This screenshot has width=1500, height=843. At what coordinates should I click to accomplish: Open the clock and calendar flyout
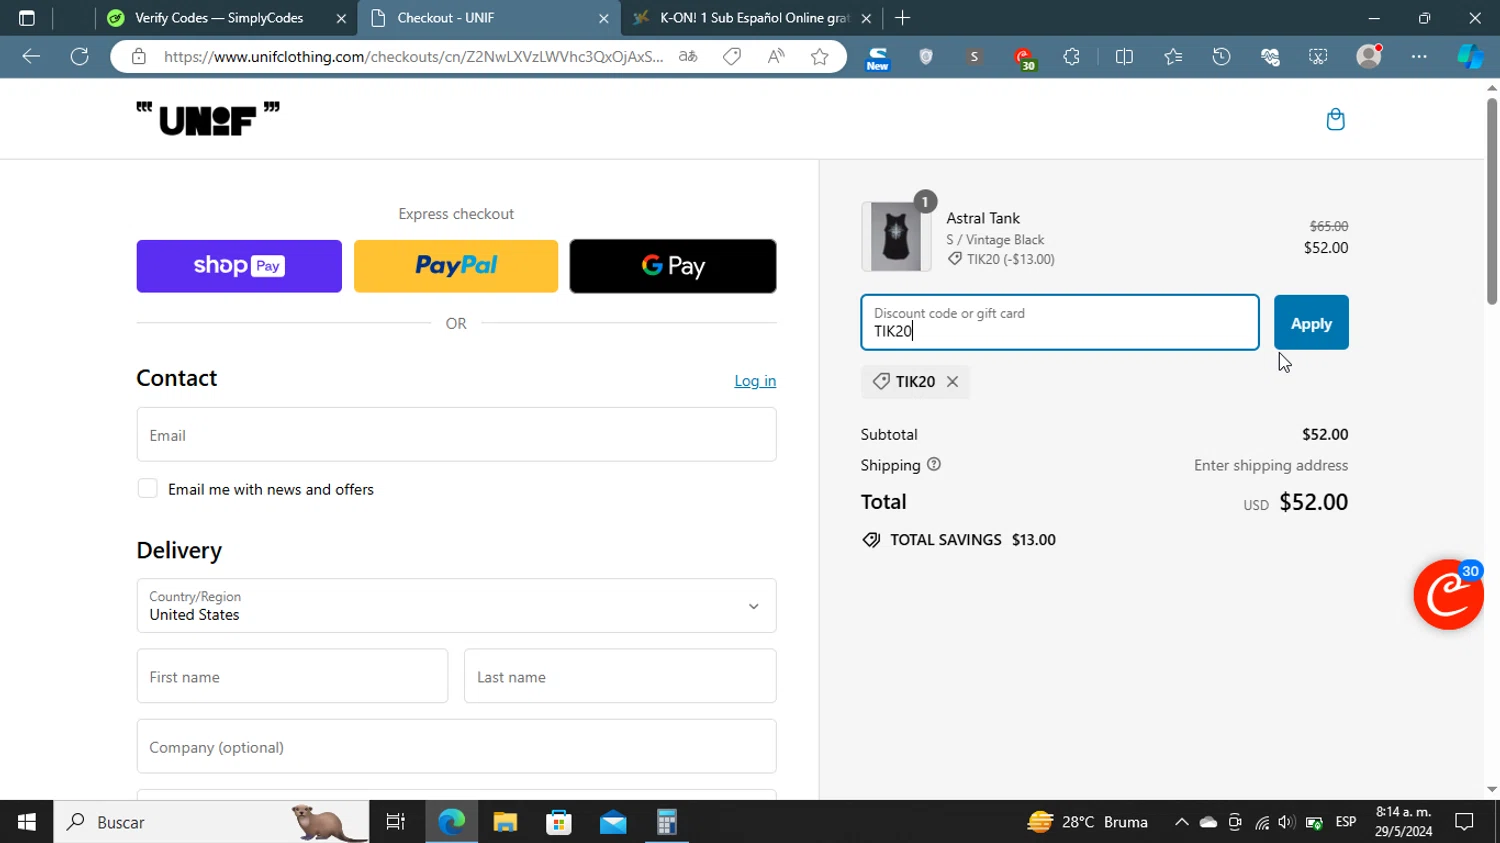[1403, 822]
